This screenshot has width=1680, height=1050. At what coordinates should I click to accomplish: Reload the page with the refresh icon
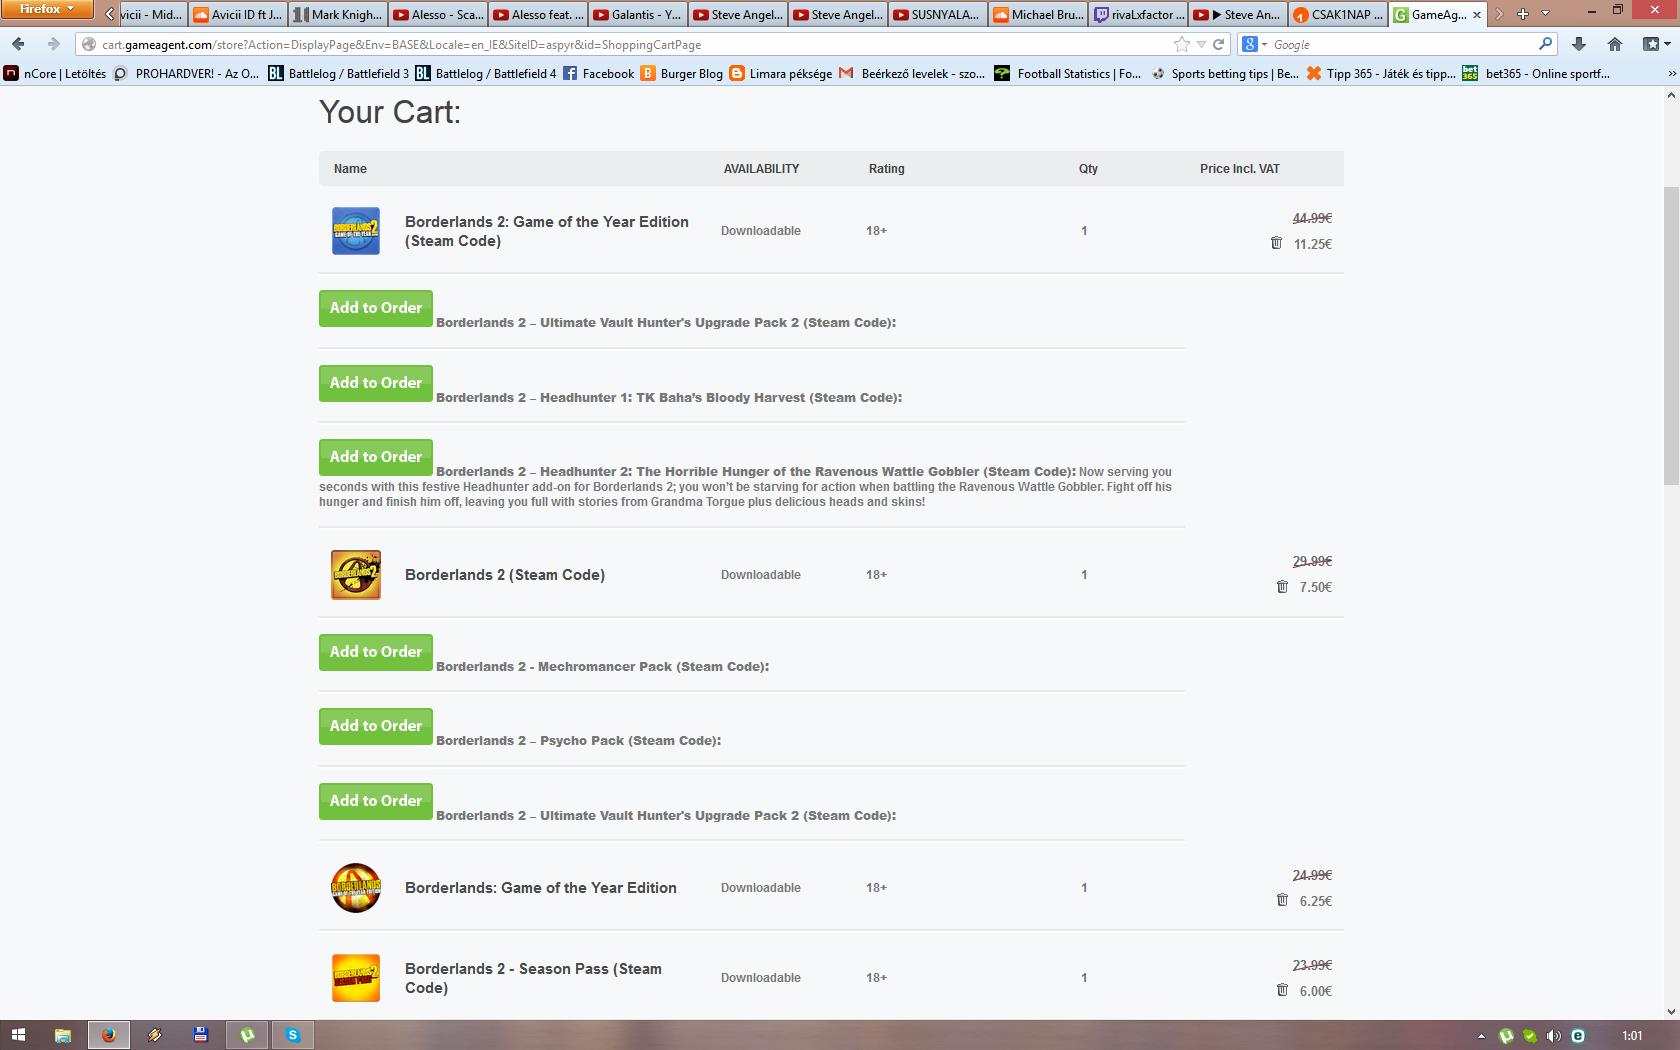(x=1218, y=44)
